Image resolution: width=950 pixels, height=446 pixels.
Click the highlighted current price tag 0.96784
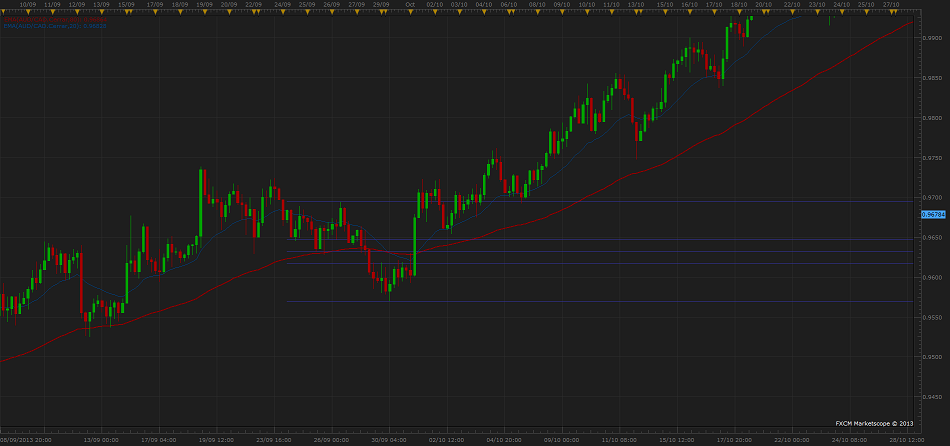pyautogui.click(x=931, y=213)
